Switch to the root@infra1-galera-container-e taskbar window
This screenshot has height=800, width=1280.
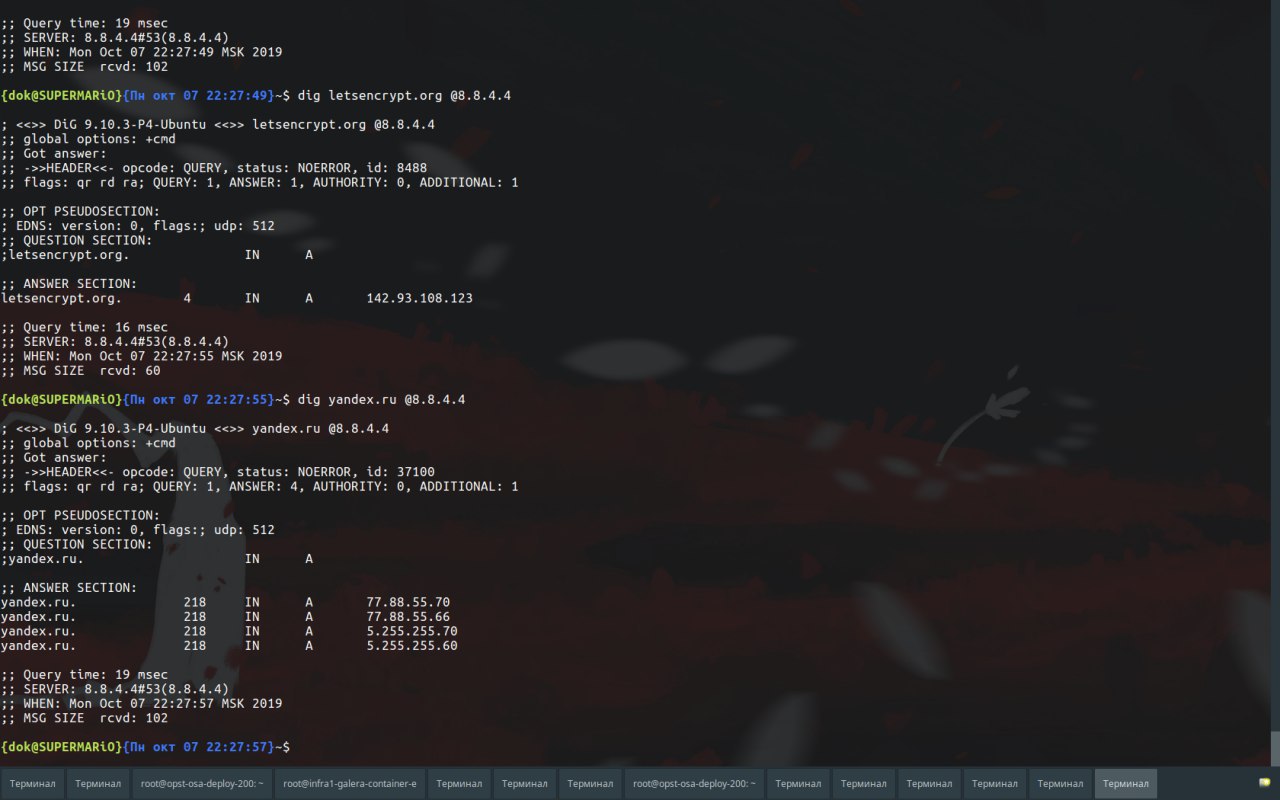point(349,783)
